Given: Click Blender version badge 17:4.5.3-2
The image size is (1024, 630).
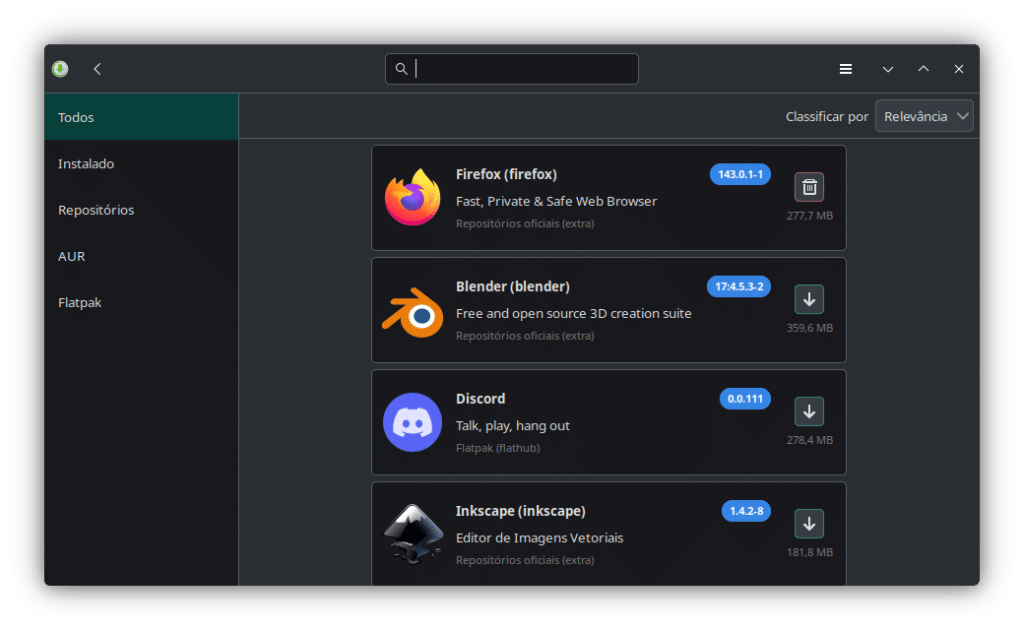Looking at the screenshot, I should (739, 287).
